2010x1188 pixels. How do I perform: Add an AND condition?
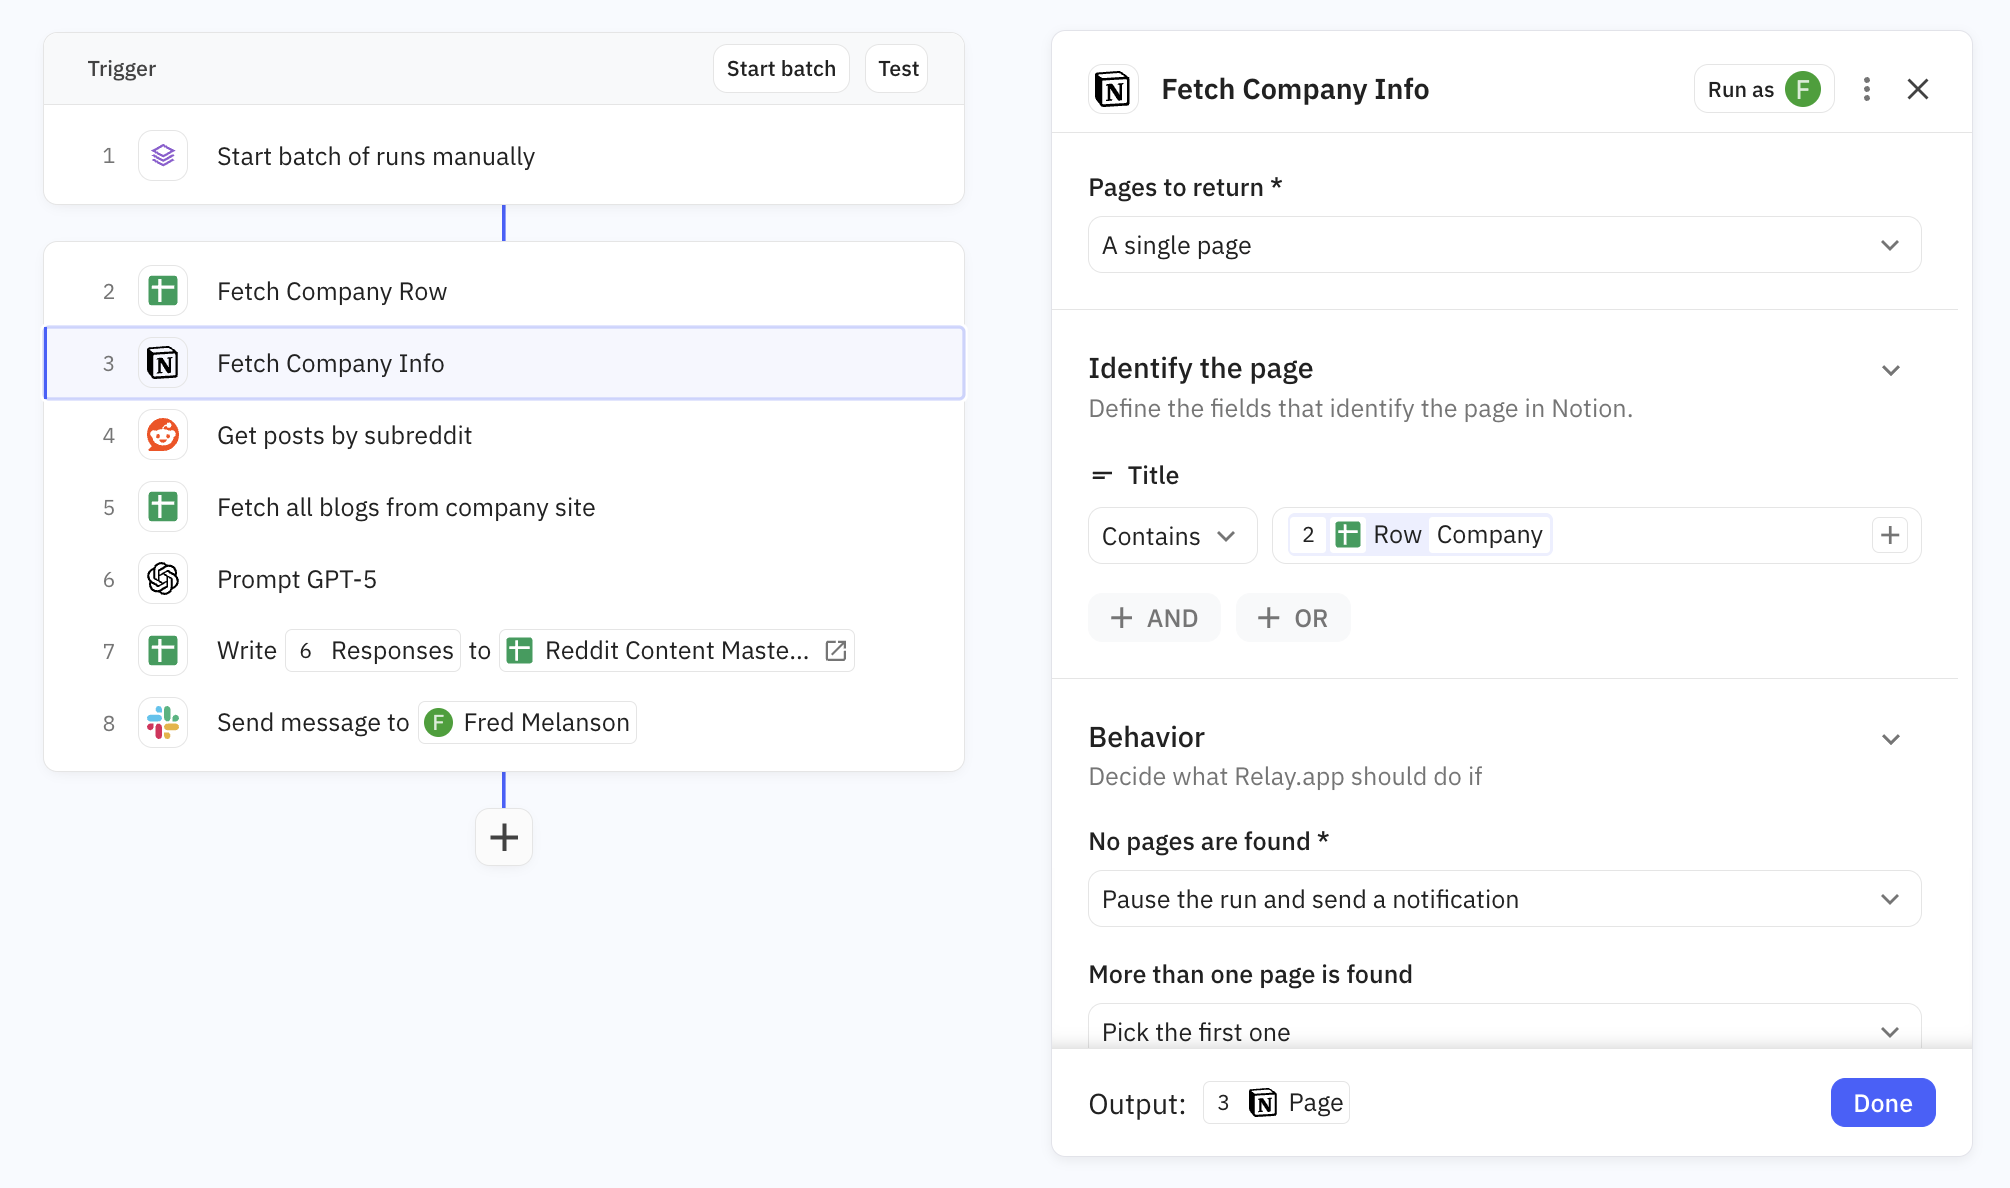tap(1154, 618)
